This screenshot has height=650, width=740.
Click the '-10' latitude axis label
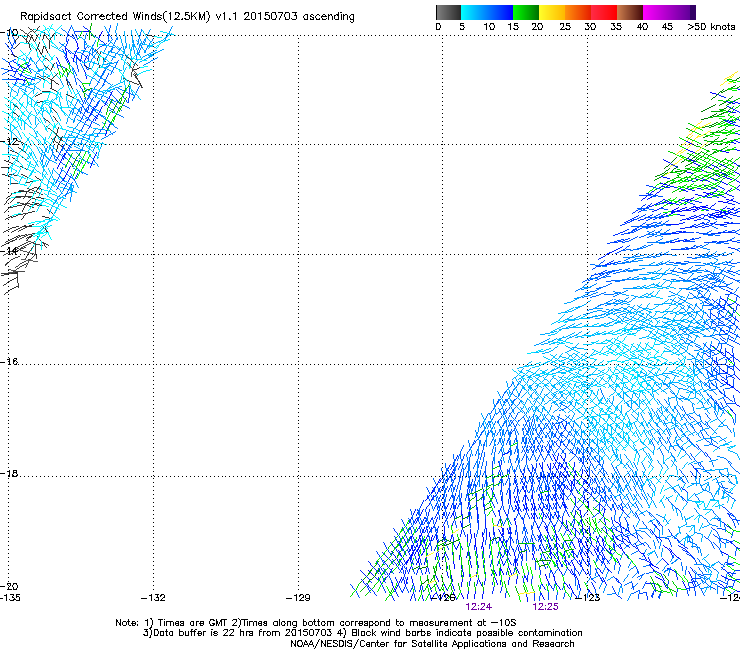(9, 33)
